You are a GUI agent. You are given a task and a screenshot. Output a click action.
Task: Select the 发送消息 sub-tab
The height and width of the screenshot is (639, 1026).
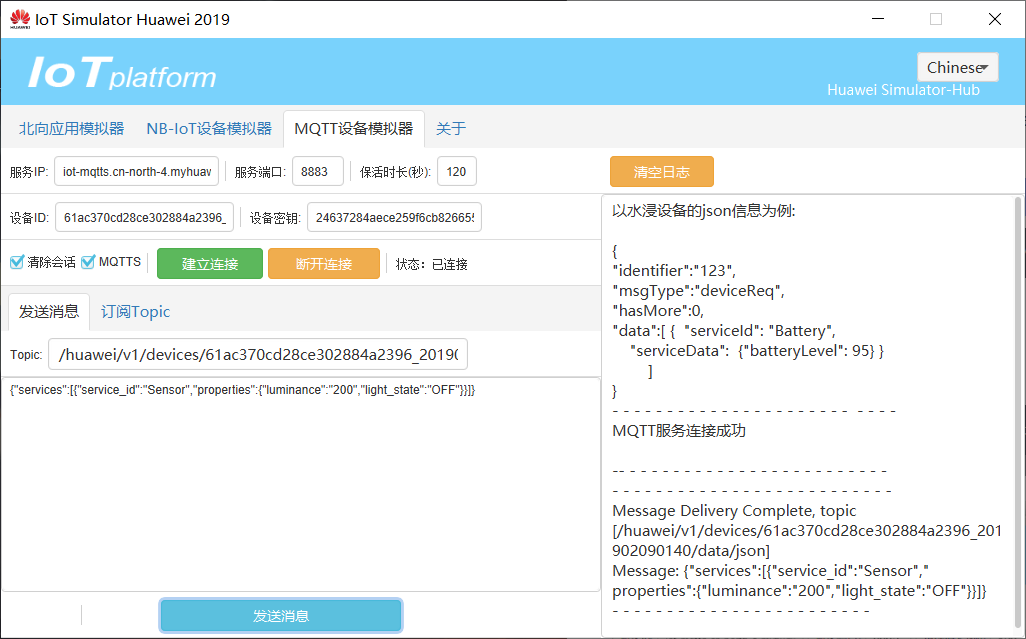[x=49, y=311]
